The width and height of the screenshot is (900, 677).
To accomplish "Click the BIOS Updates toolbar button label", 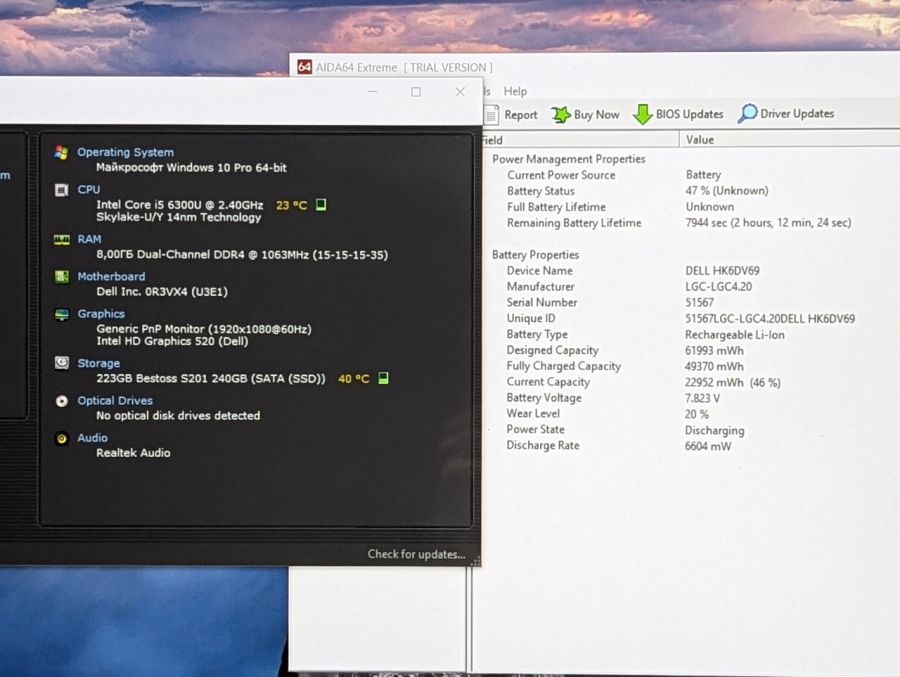I will coord(689,114).
